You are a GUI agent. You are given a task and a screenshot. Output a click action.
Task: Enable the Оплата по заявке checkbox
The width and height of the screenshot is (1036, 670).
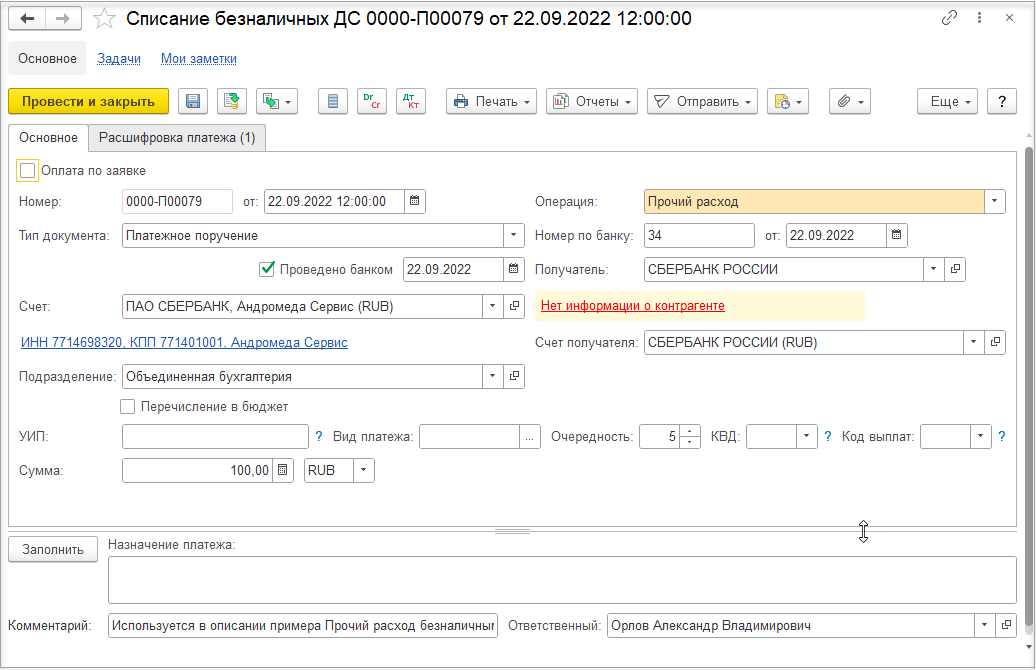tap(28, 170)
